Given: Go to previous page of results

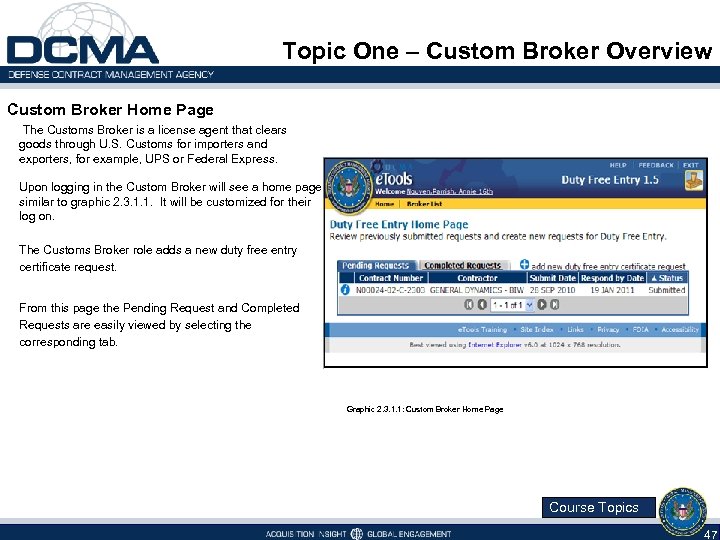Looking at the screenshot, I should click(x=482, y=304).
